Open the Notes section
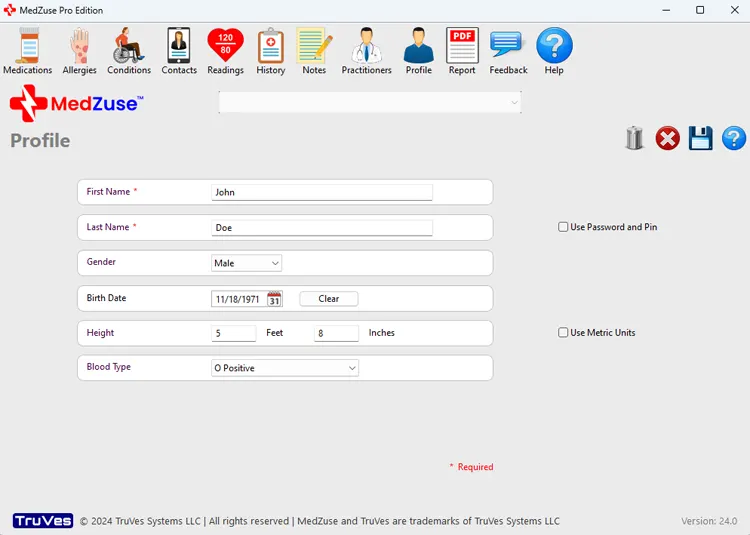The height and width of the screenshot is (535, 750). [314, 51]
